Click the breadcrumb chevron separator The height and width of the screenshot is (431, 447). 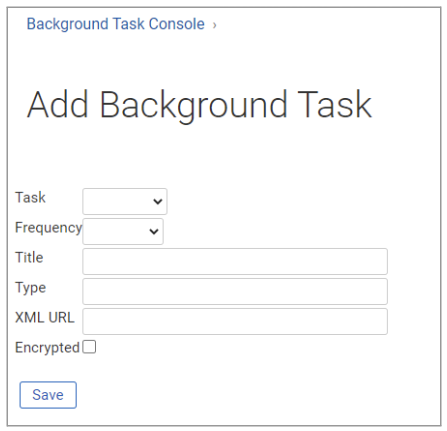pos(215,25)
